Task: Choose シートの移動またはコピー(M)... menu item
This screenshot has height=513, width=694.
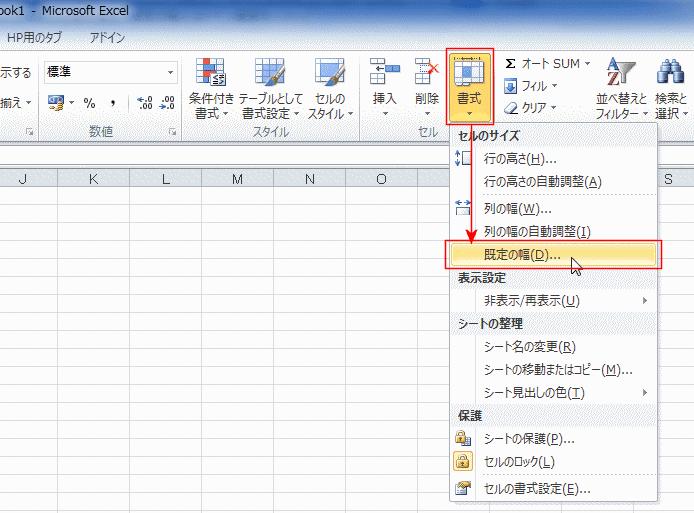Action: coord(553,370)
